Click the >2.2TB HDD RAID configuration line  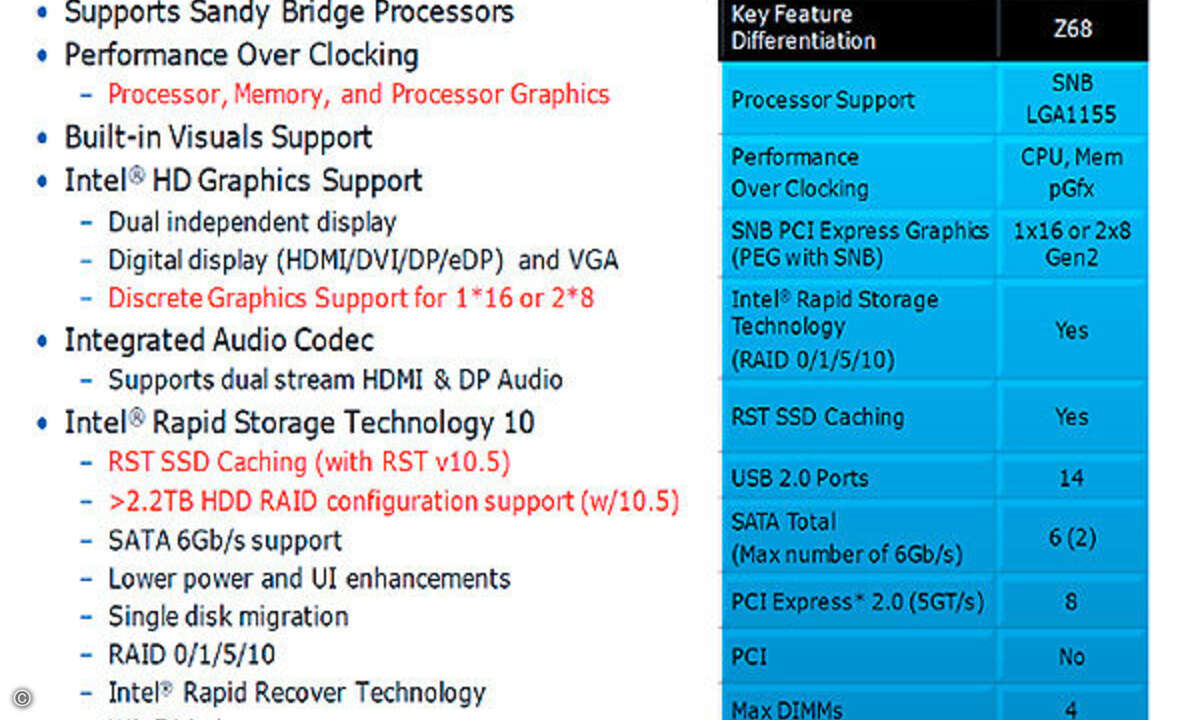393,502
